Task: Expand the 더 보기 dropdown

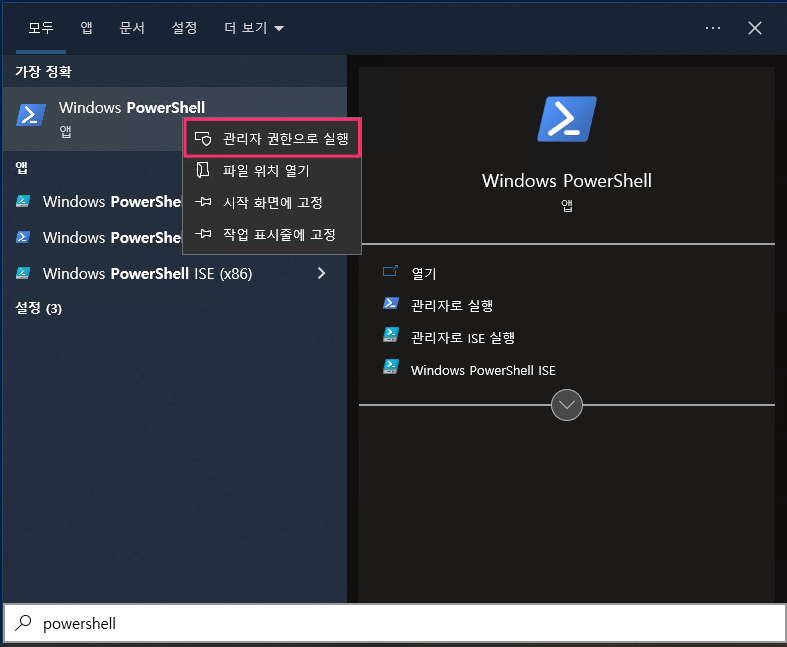Action: point(253,28)
